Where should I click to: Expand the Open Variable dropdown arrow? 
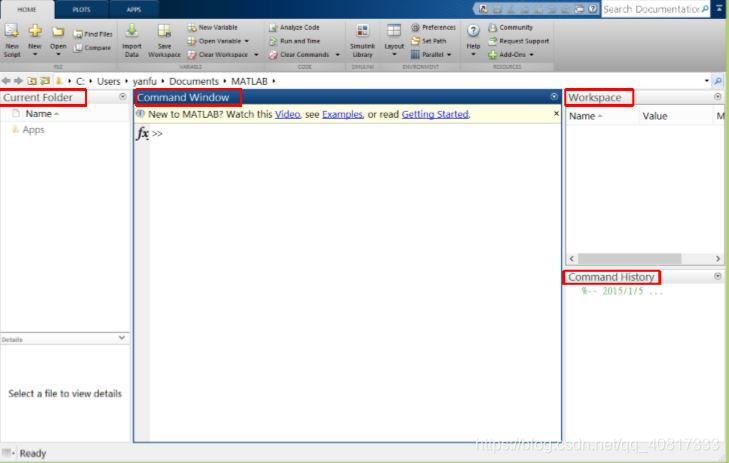[x=247, y=41]
